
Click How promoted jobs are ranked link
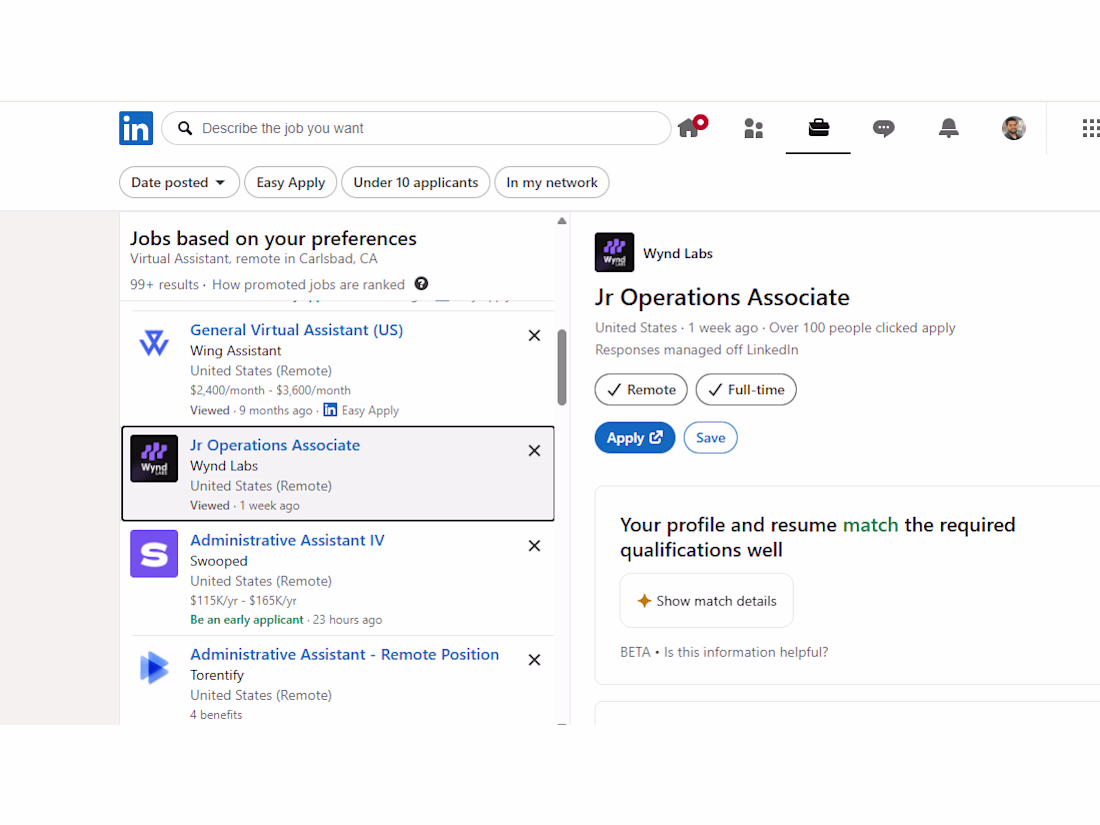point(309,284)
